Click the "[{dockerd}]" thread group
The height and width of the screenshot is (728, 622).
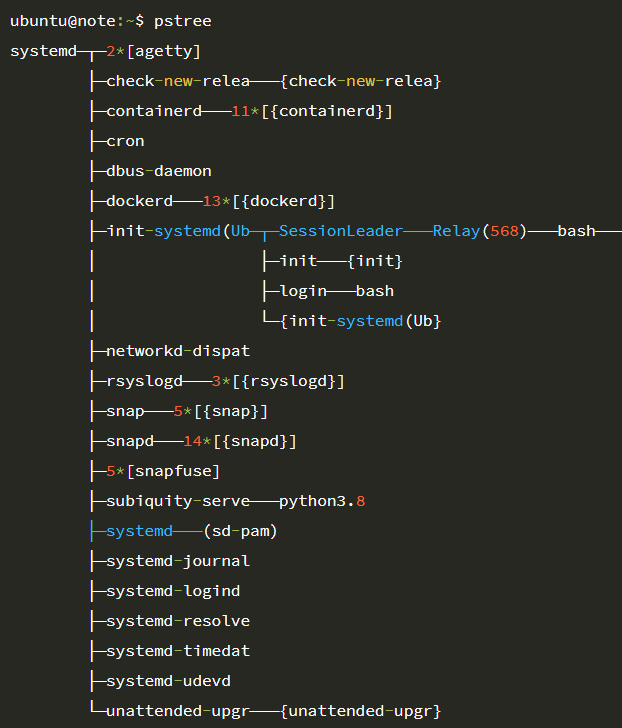point(284,201)
